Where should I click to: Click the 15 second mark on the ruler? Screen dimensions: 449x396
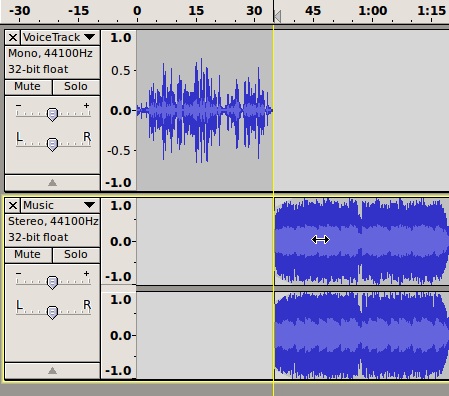pos(196,11)
